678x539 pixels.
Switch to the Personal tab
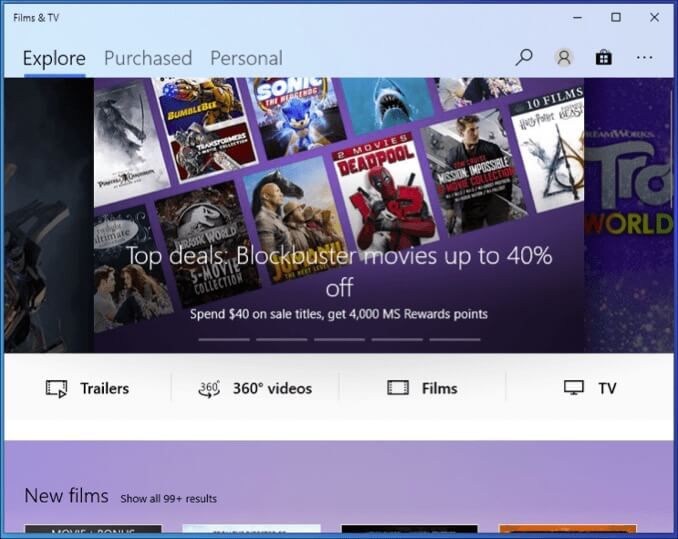click(246, 58)
